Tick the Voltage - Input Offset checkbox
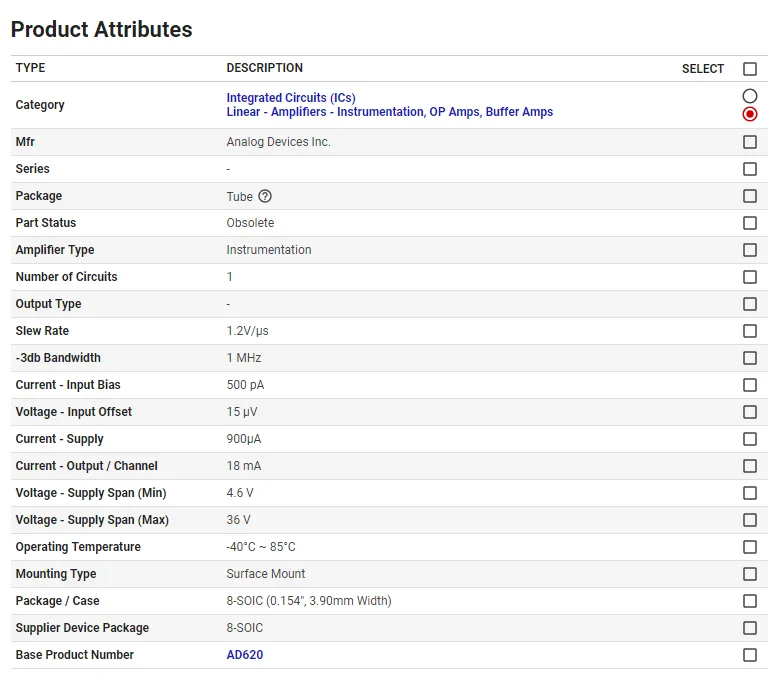Image resolution: width=777 pixels, height=677 pixels. [750, 412]
